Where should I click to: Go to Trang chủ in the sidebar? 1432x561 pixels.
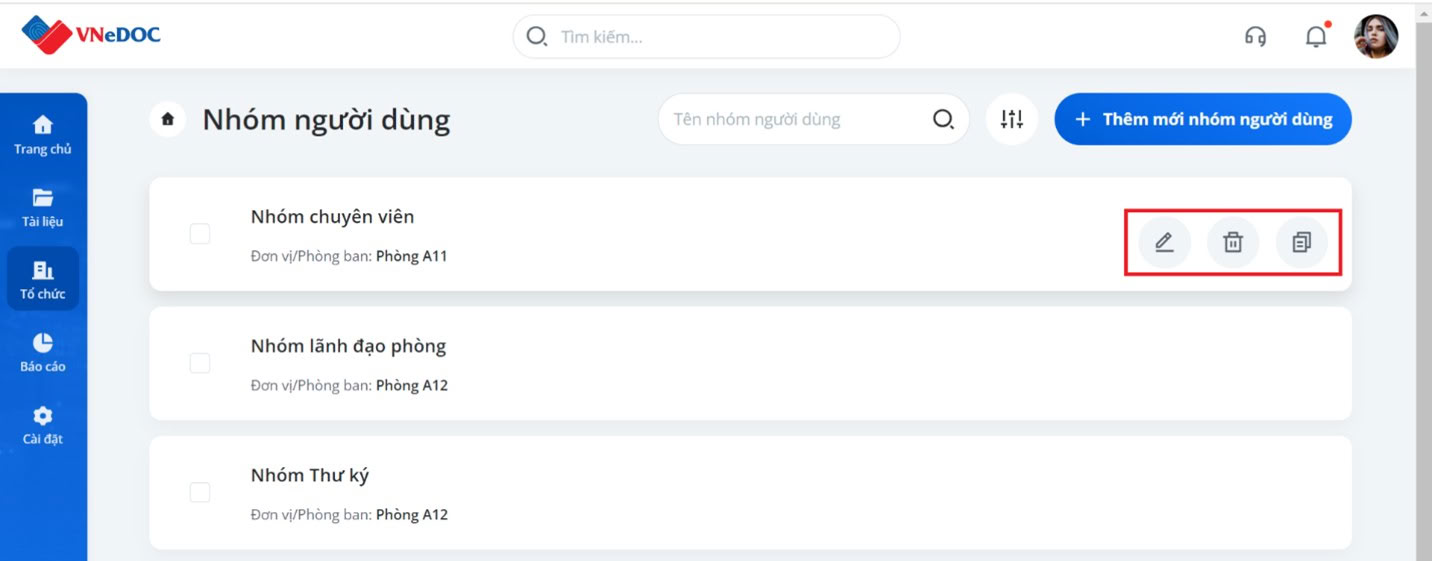pyautogui.click(x=43, y=135)
